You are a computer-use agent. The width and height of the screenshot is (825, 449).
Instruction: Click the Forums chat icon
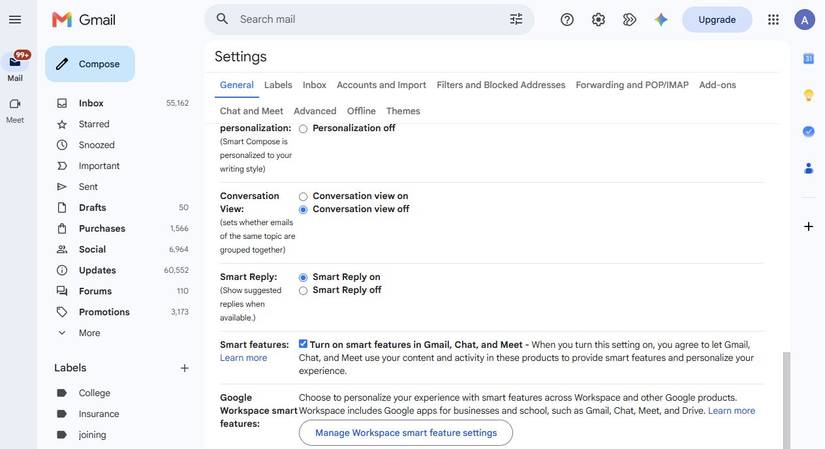pos(62,291)
